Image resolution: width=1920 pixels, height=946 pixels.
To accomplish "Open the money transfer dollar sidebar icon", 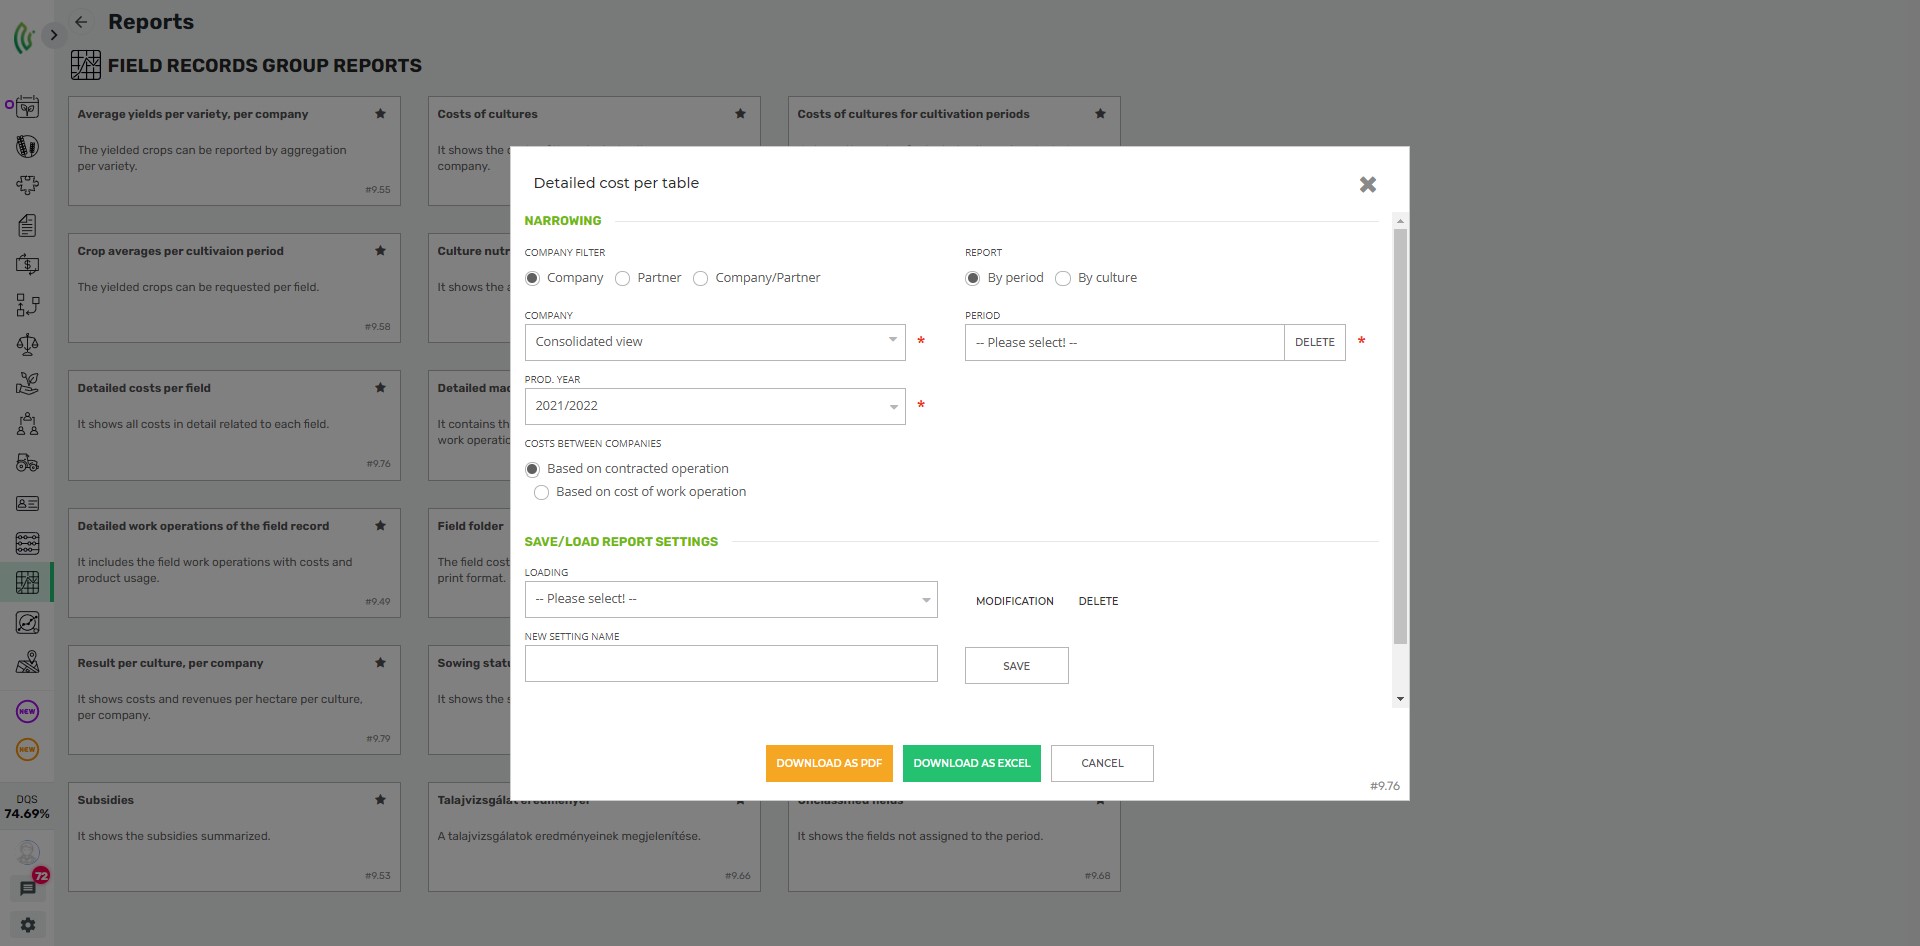I will coord(27,265).
